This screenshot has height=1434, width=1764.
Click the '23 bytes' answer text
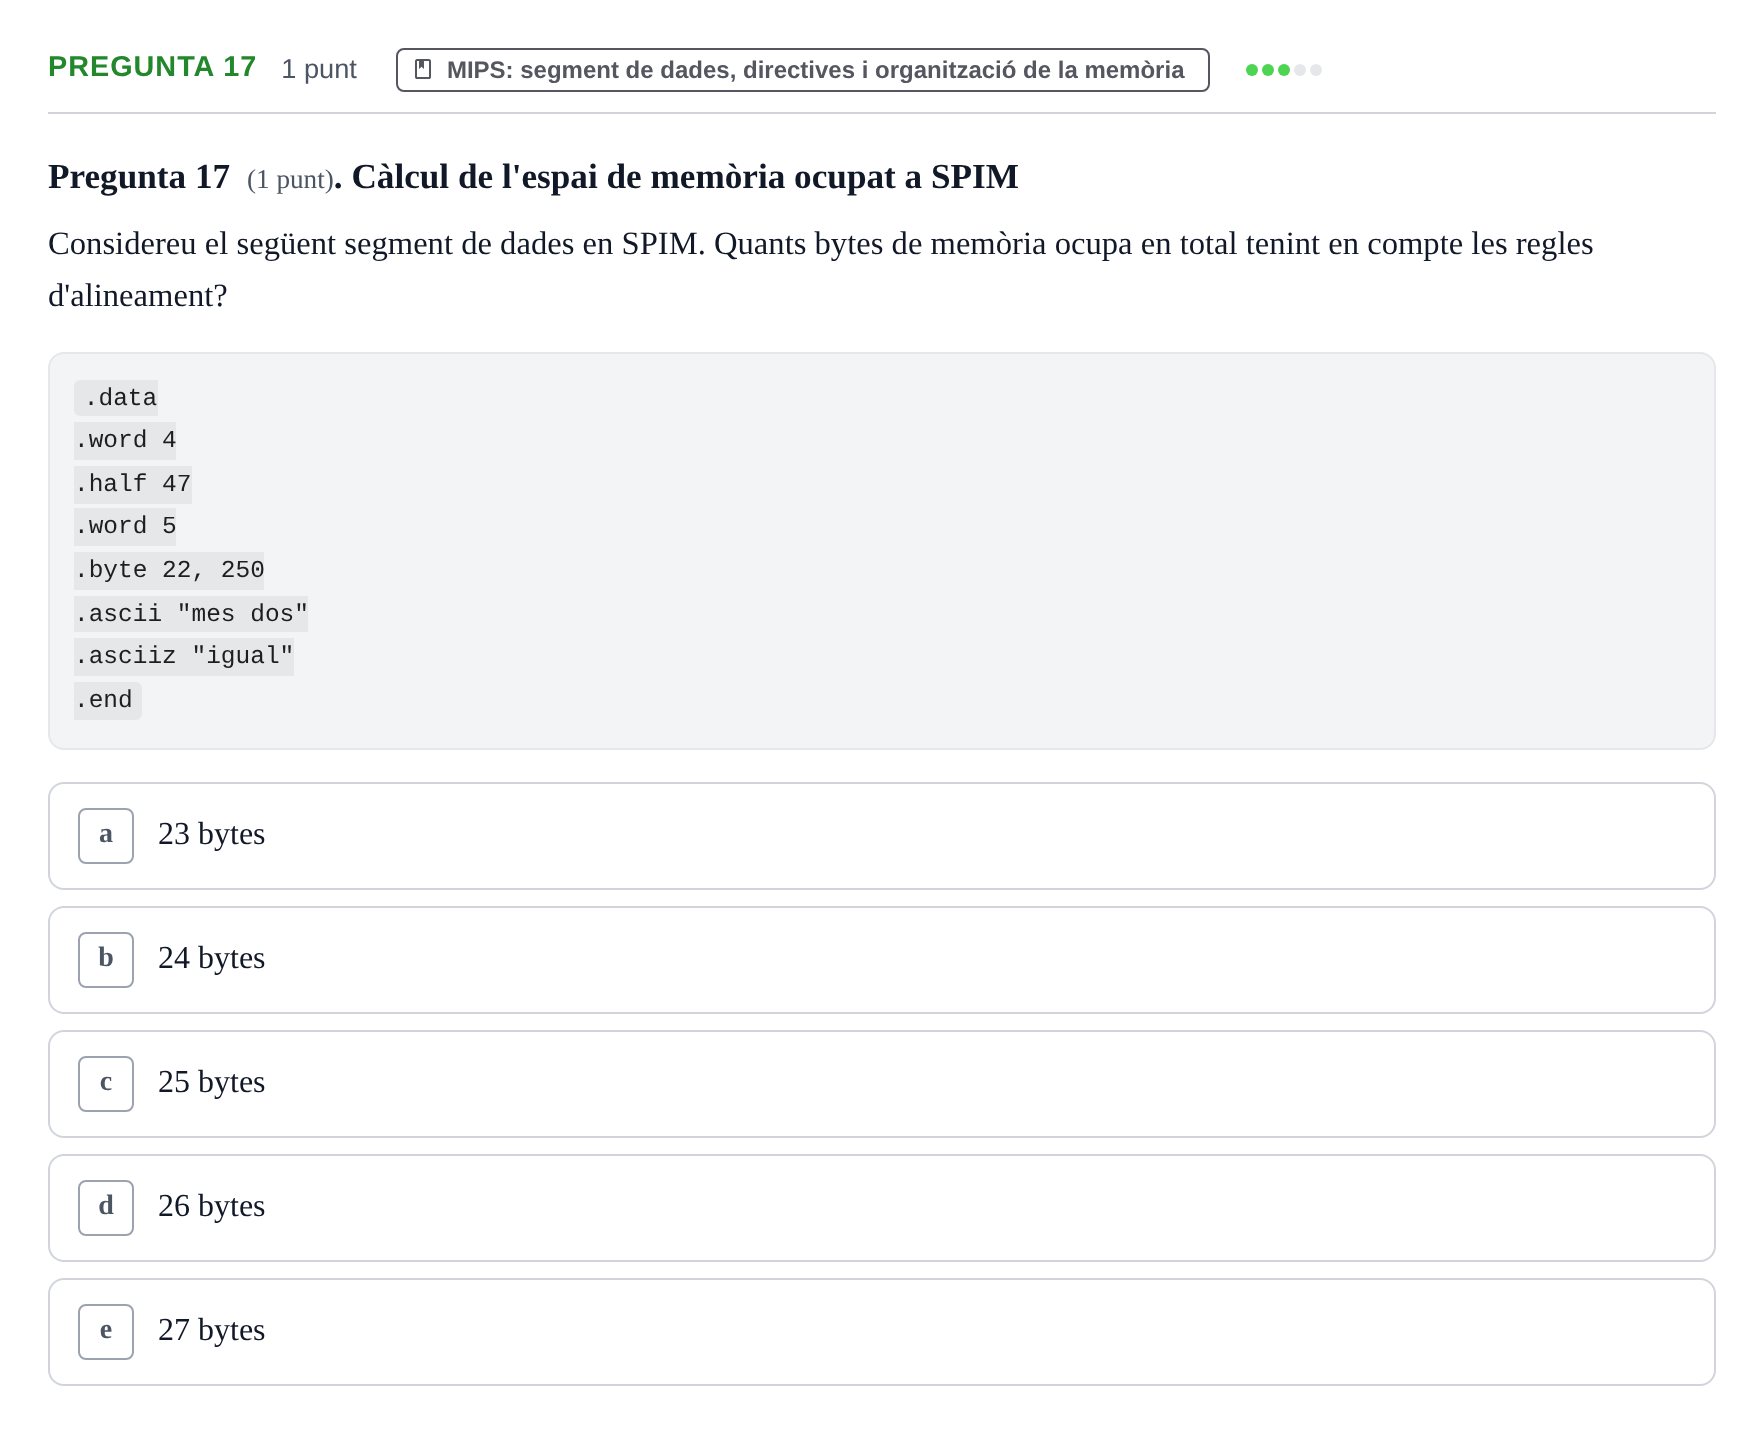point(211,834)
